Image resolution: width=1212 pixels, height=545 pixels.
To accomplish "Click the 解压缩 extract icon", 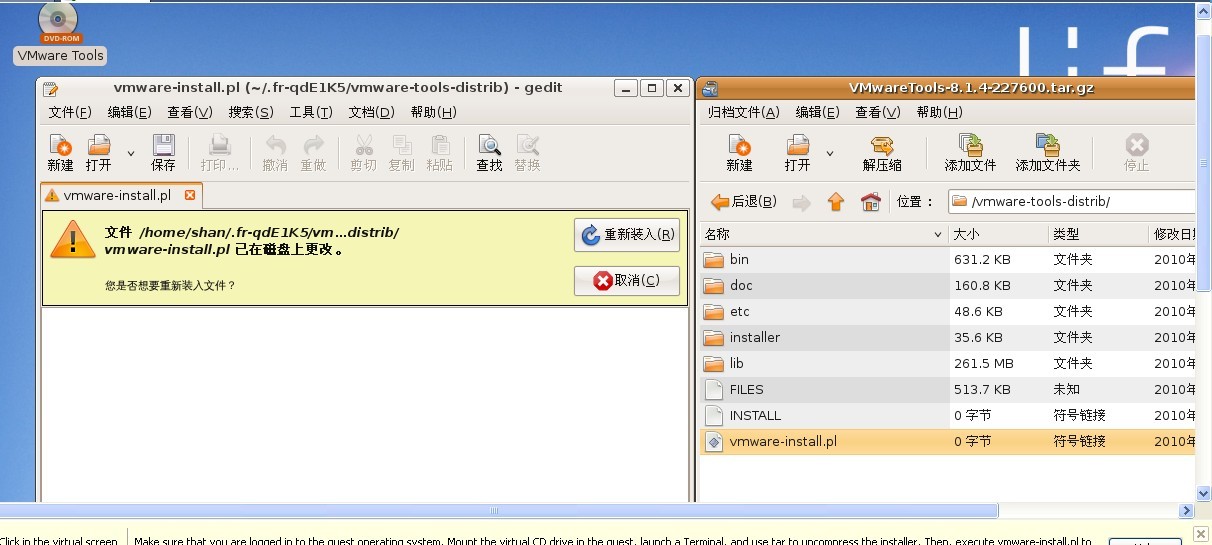I will (x=882, y=153).
